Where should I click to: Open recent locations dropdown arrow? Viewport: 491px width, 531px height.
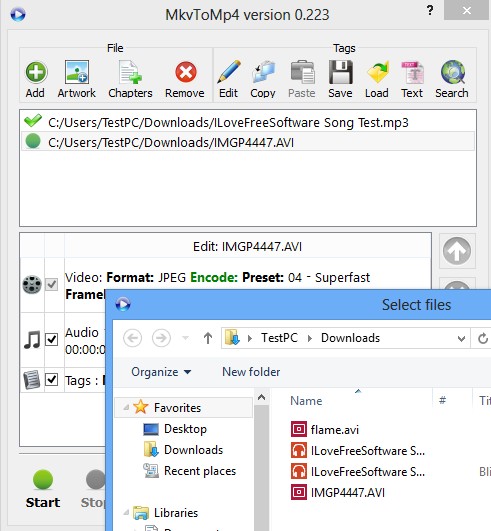tap(185, 338)
